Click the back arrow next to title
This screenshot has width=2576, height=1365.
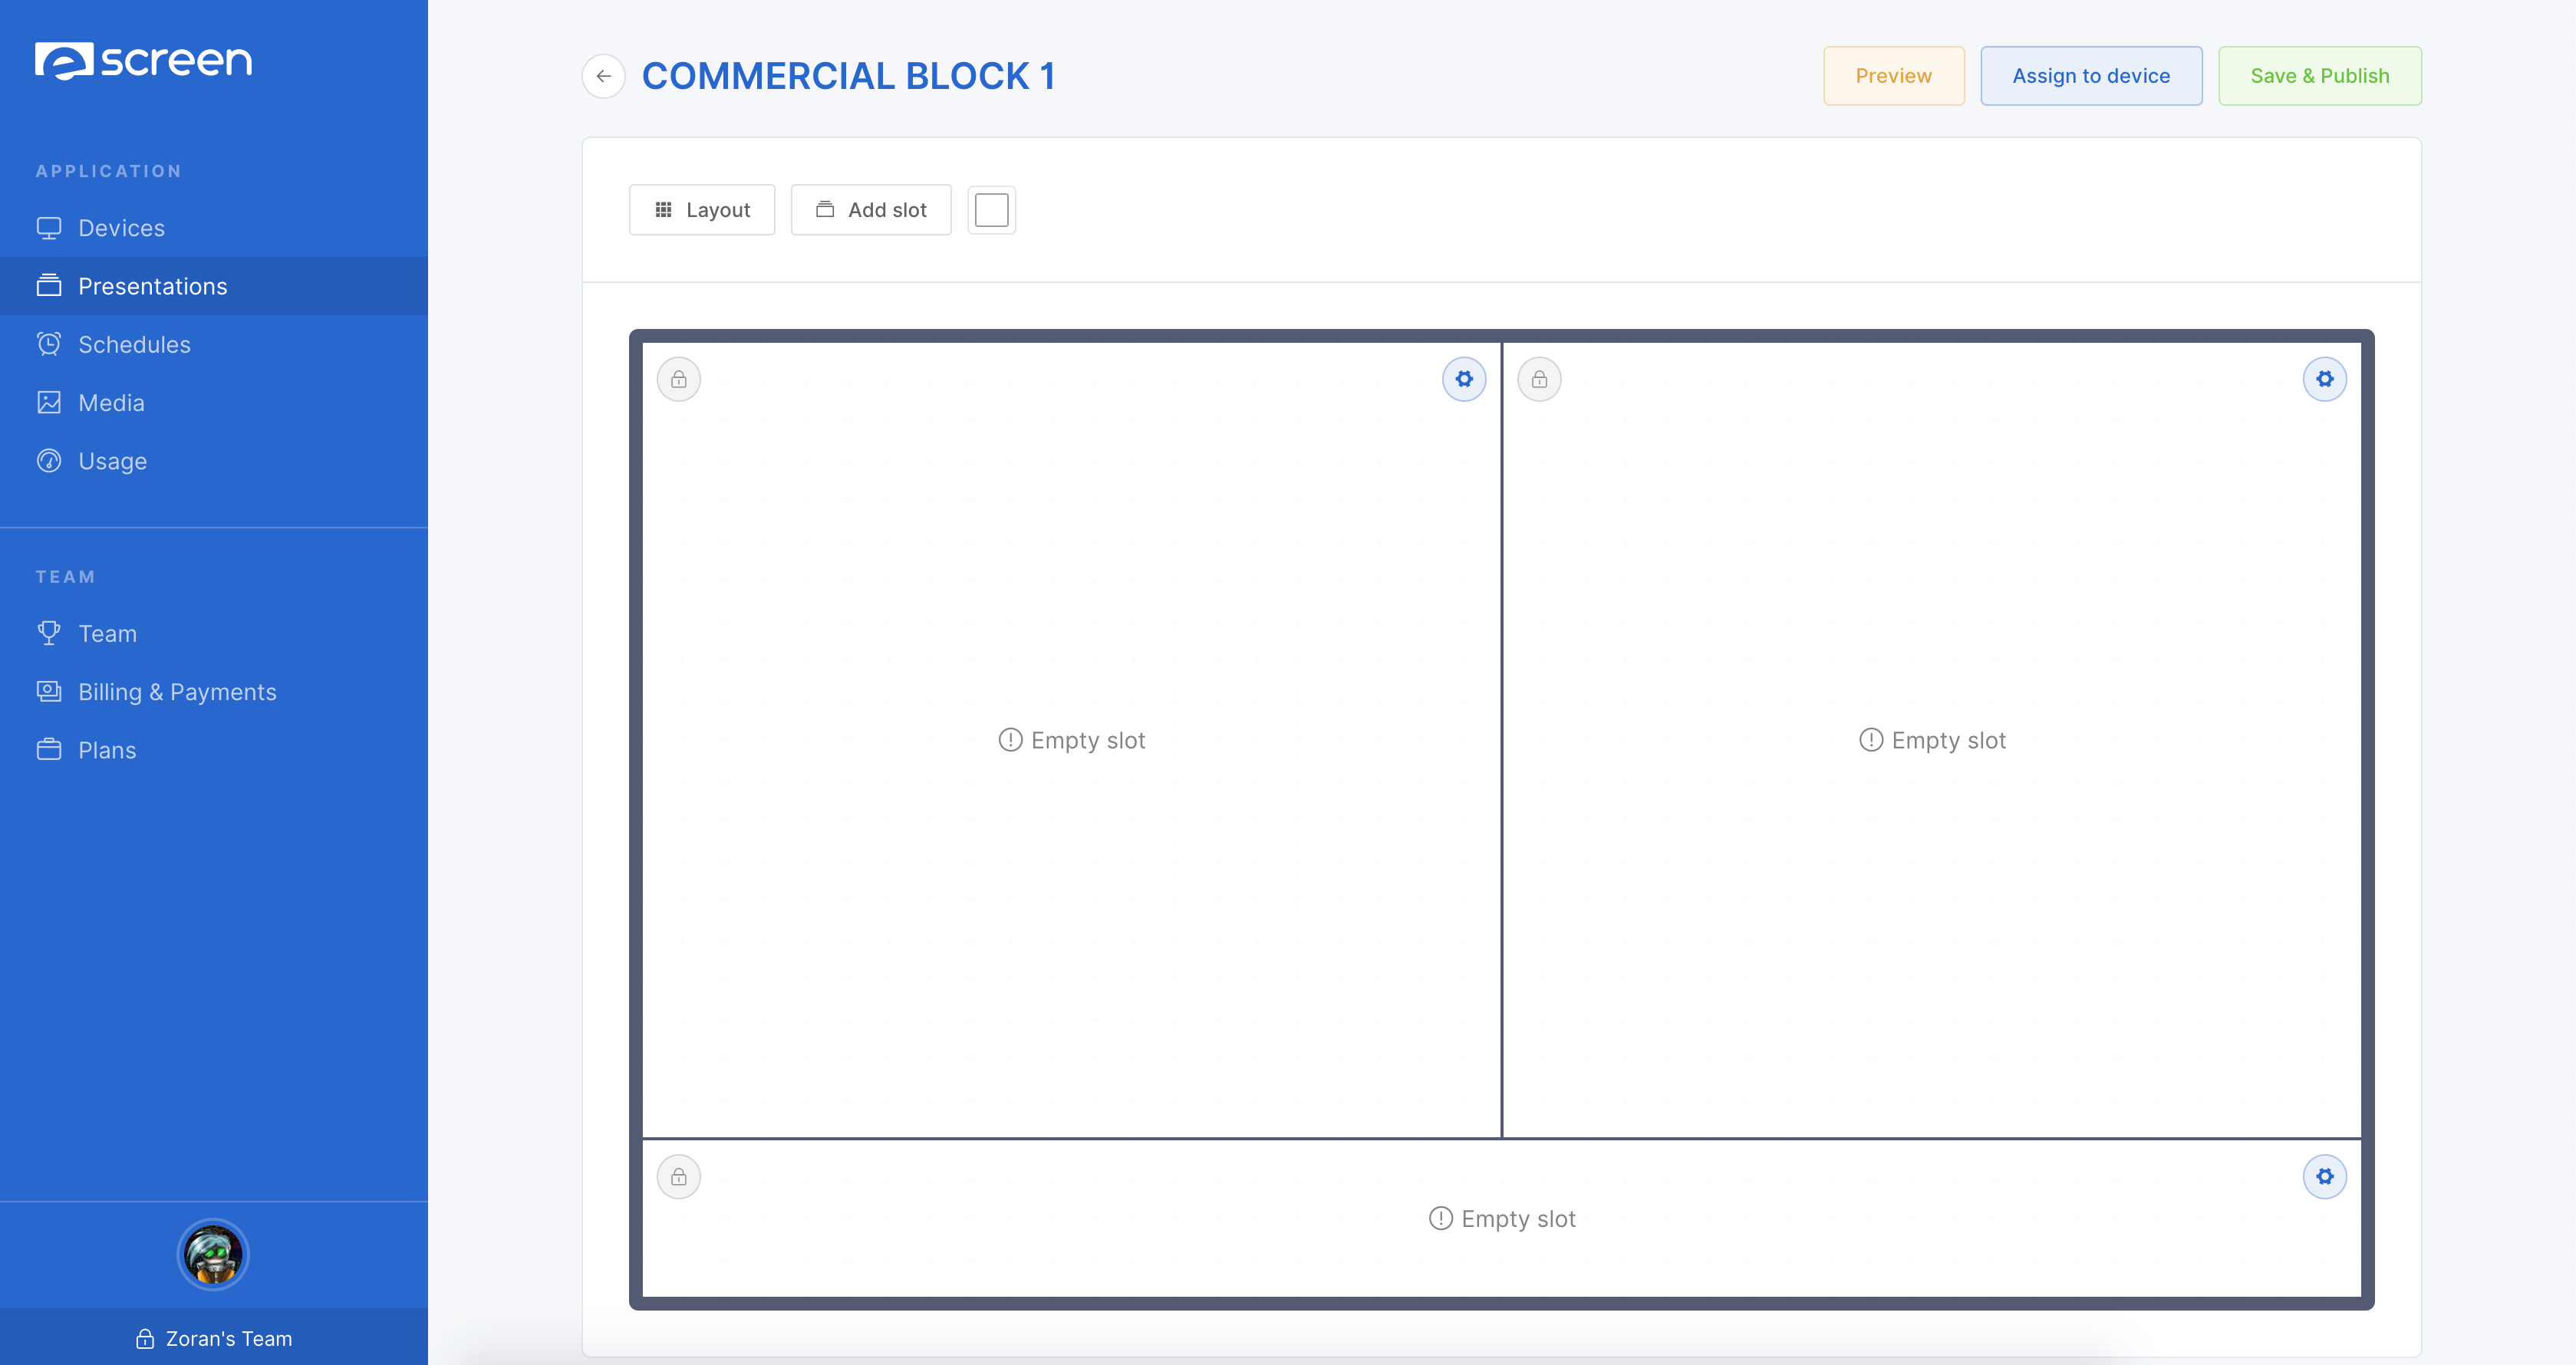tap(603, 76)
